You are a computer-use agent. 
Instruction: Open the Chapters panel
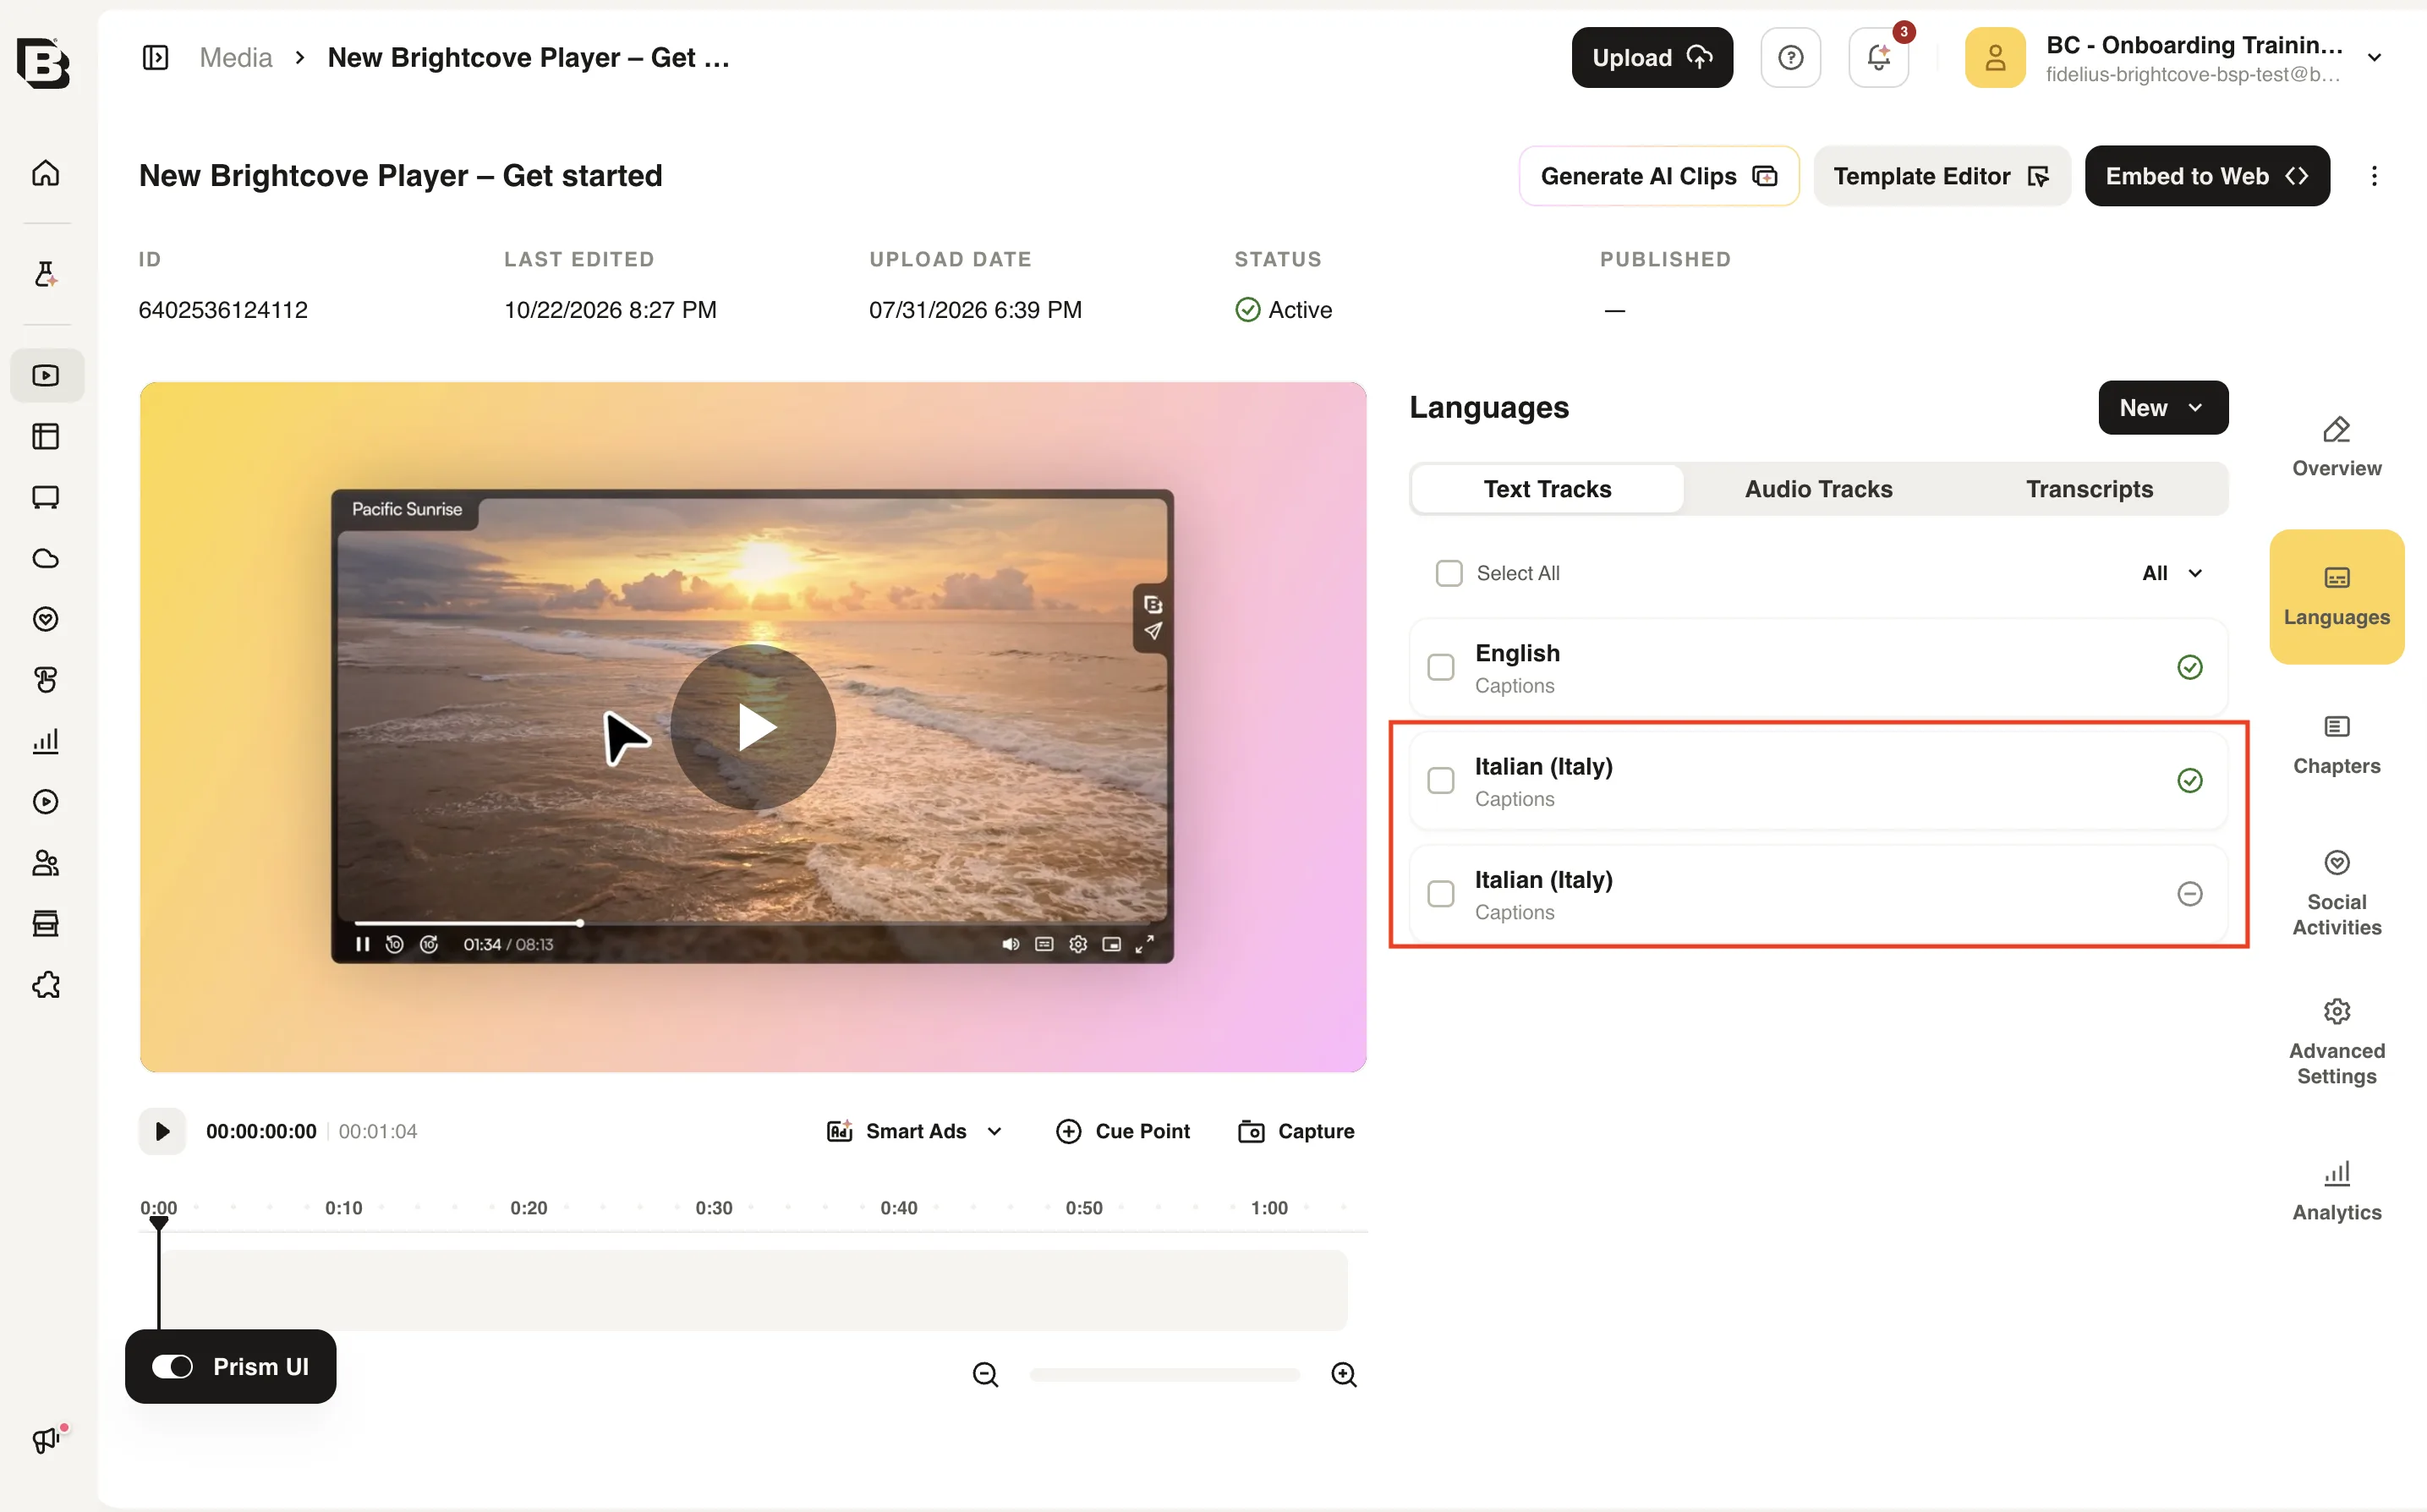click(2336, 745)
